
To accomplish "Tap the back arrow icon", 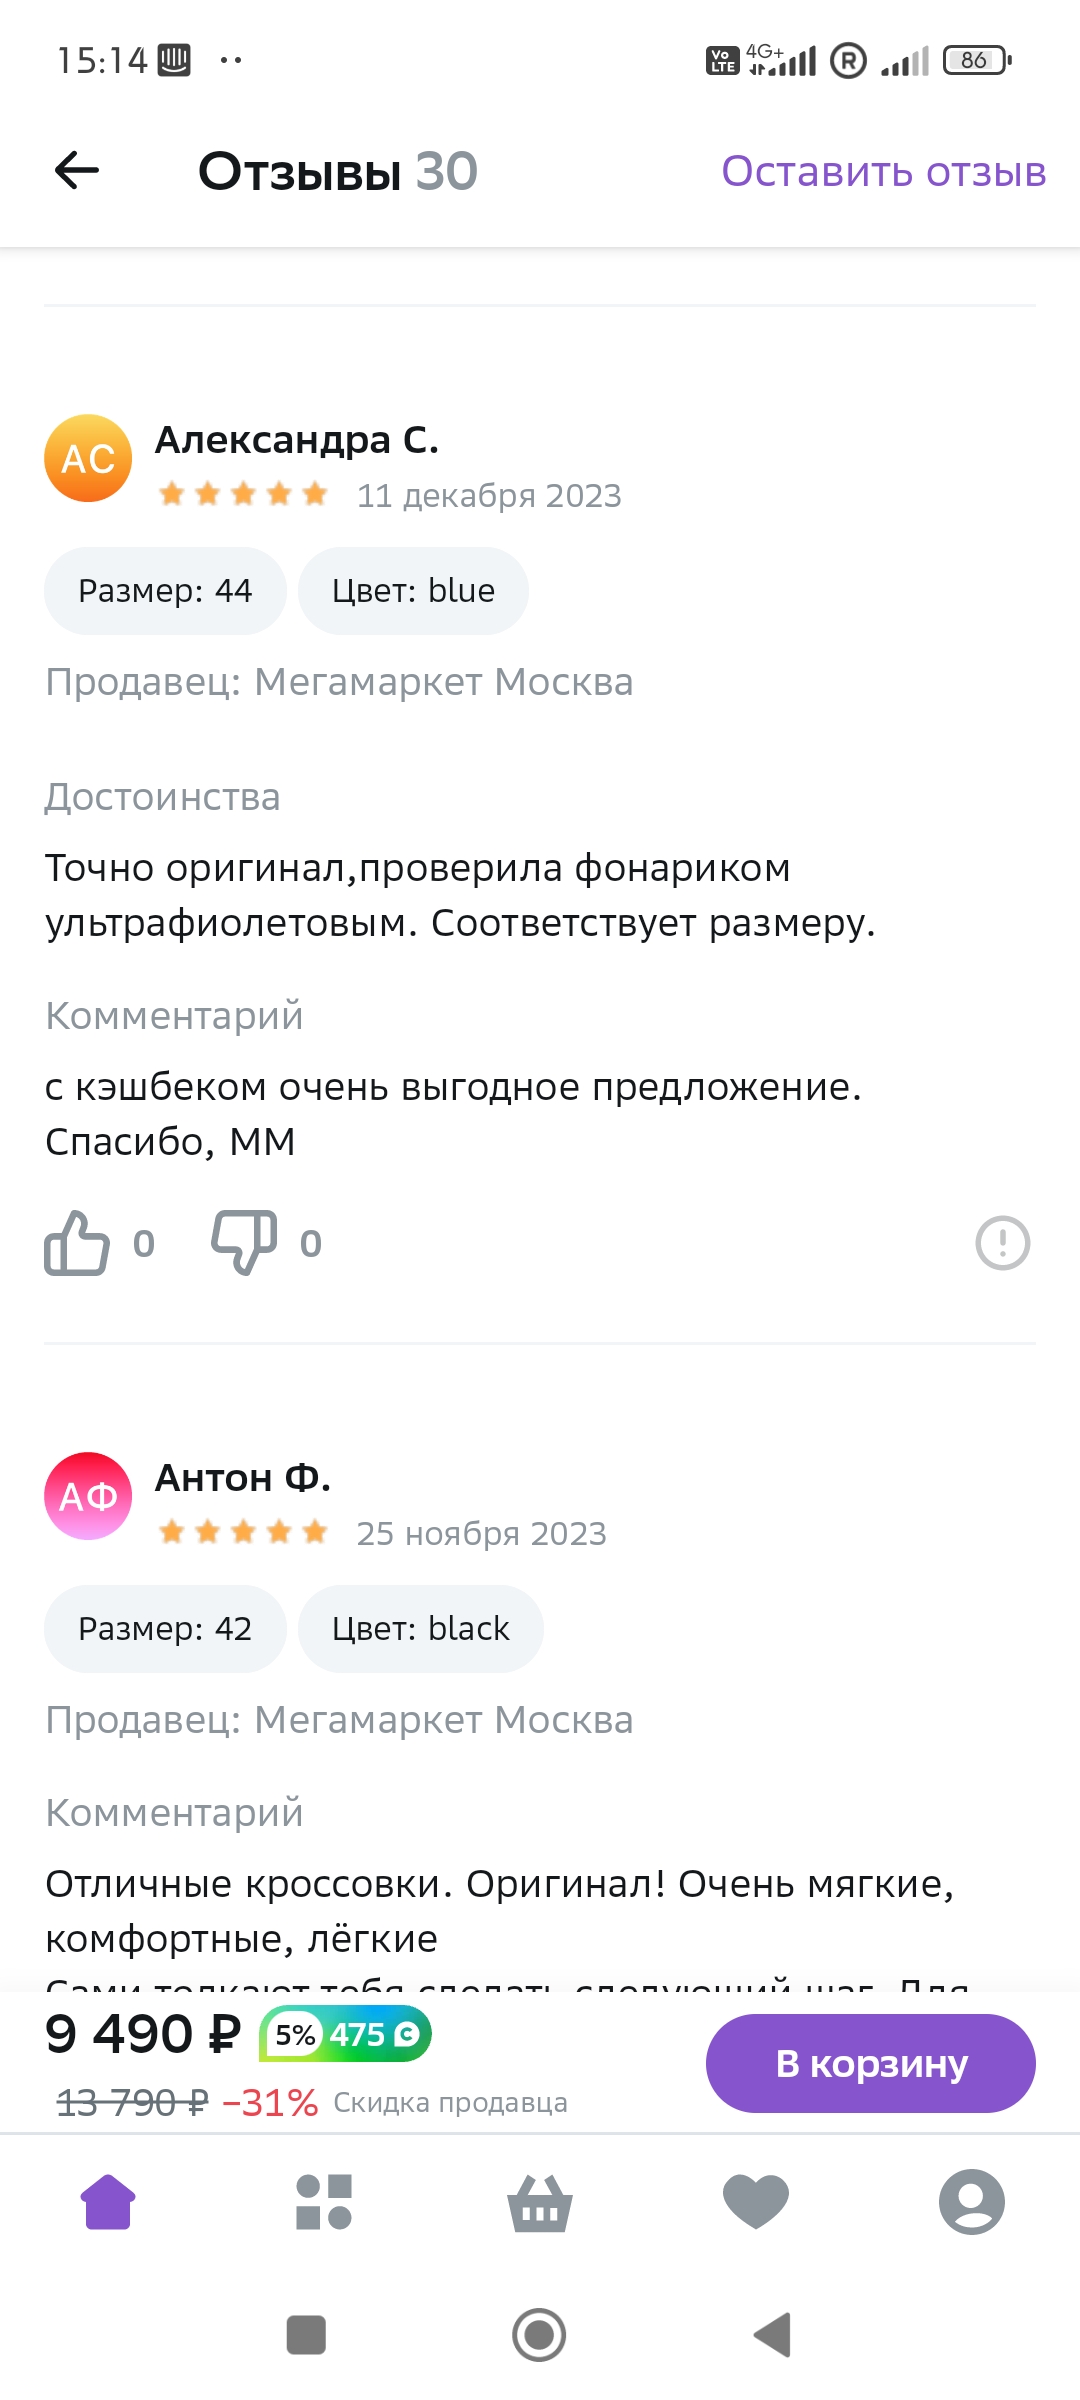I will click(77, 171).
